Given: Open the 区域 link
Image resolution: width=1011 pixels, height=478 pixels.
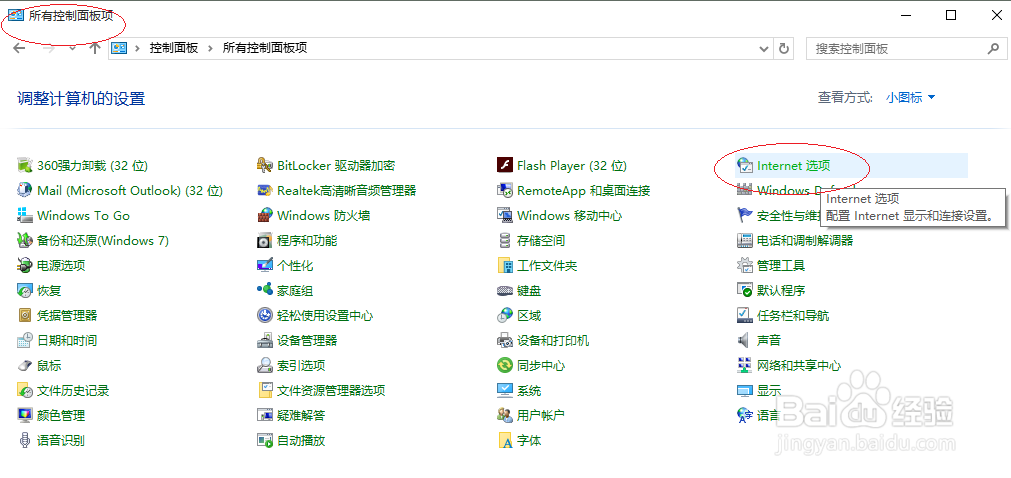Looking at the screenshot, I should pyautogui.click(x=529, y=315).
